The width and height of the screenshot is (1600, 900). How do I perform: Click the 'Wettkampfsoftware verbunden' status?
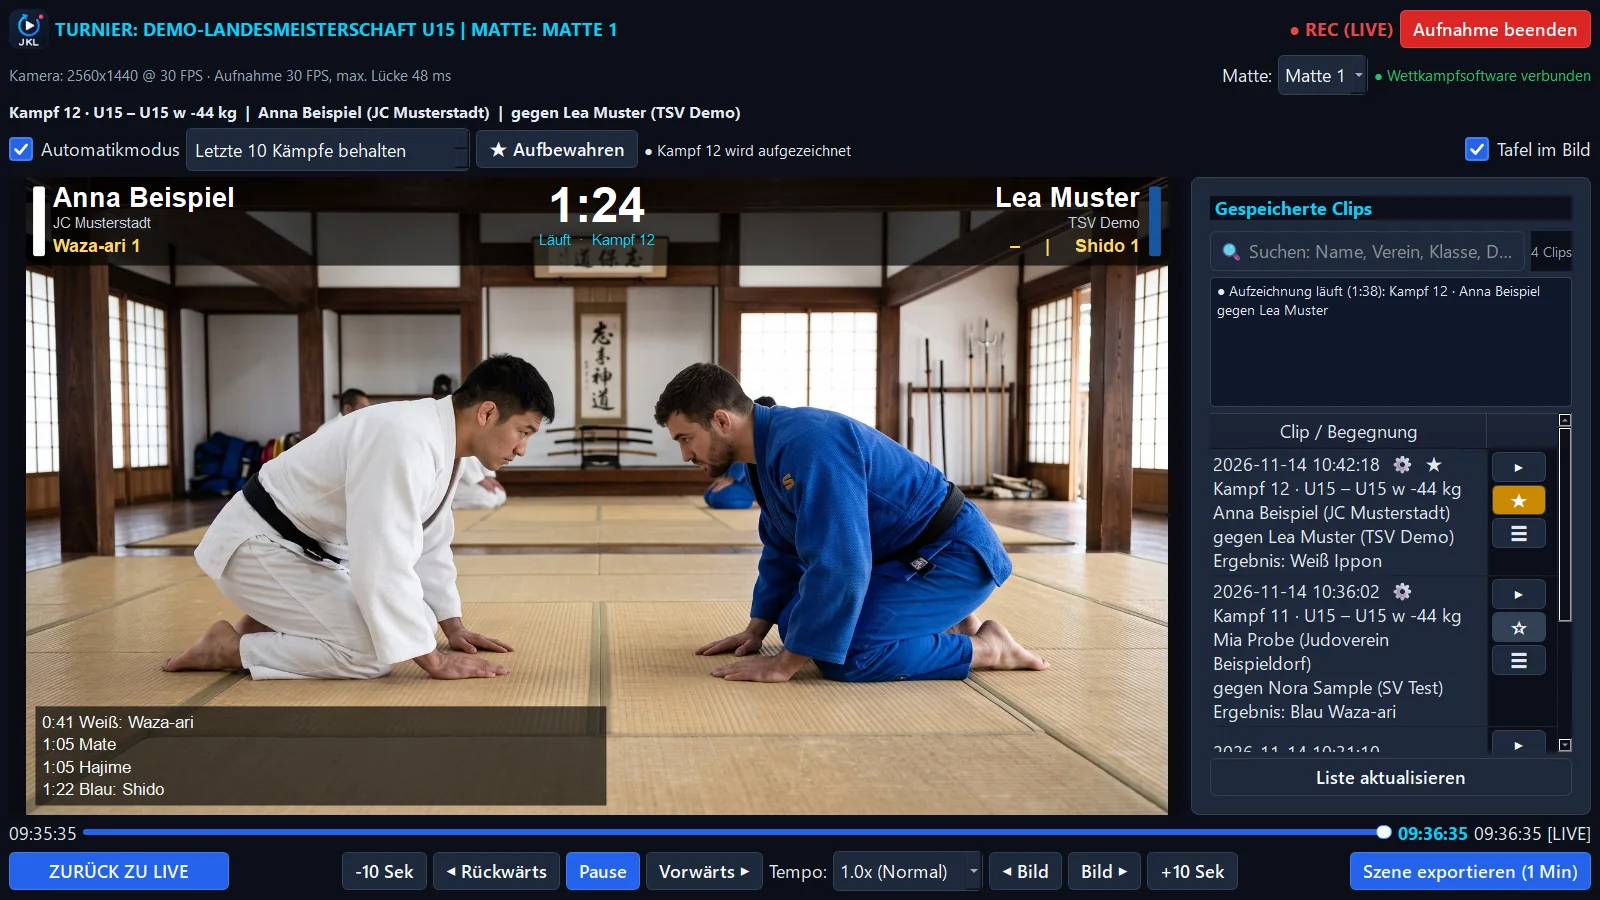pyautogui.click(x=1482, y=76)
